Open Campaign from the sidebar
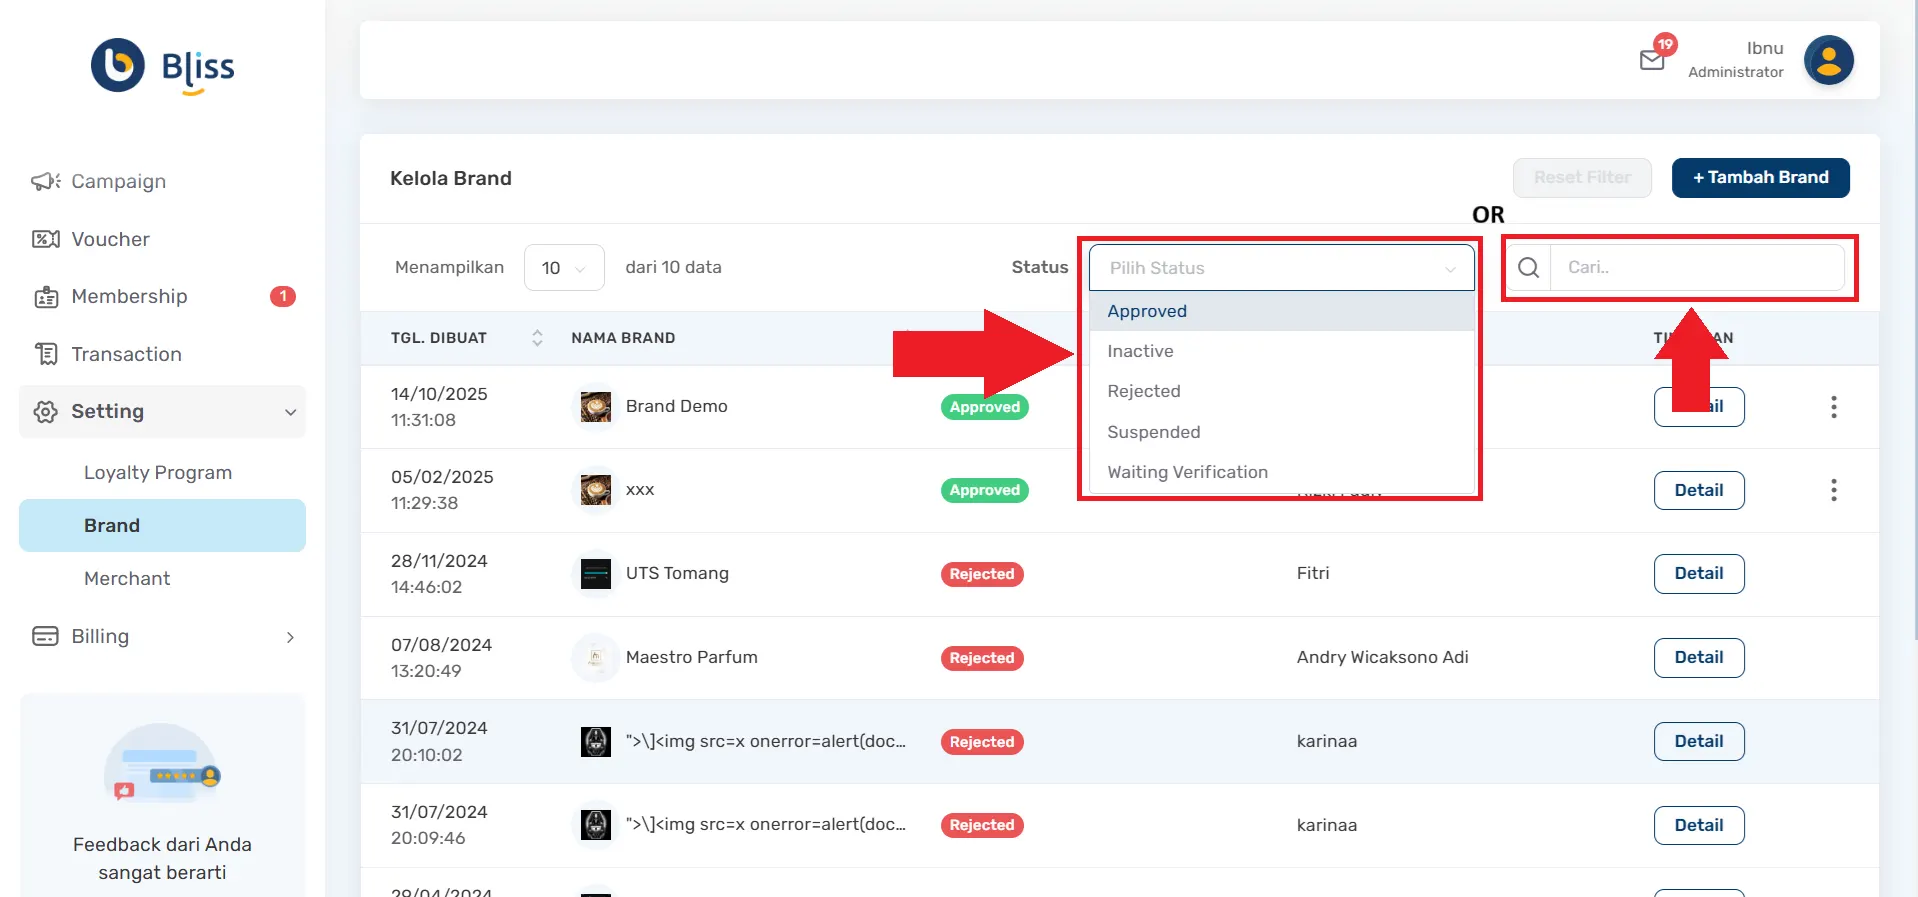Viewport: 1918px width, 897px height. [118, 181]
